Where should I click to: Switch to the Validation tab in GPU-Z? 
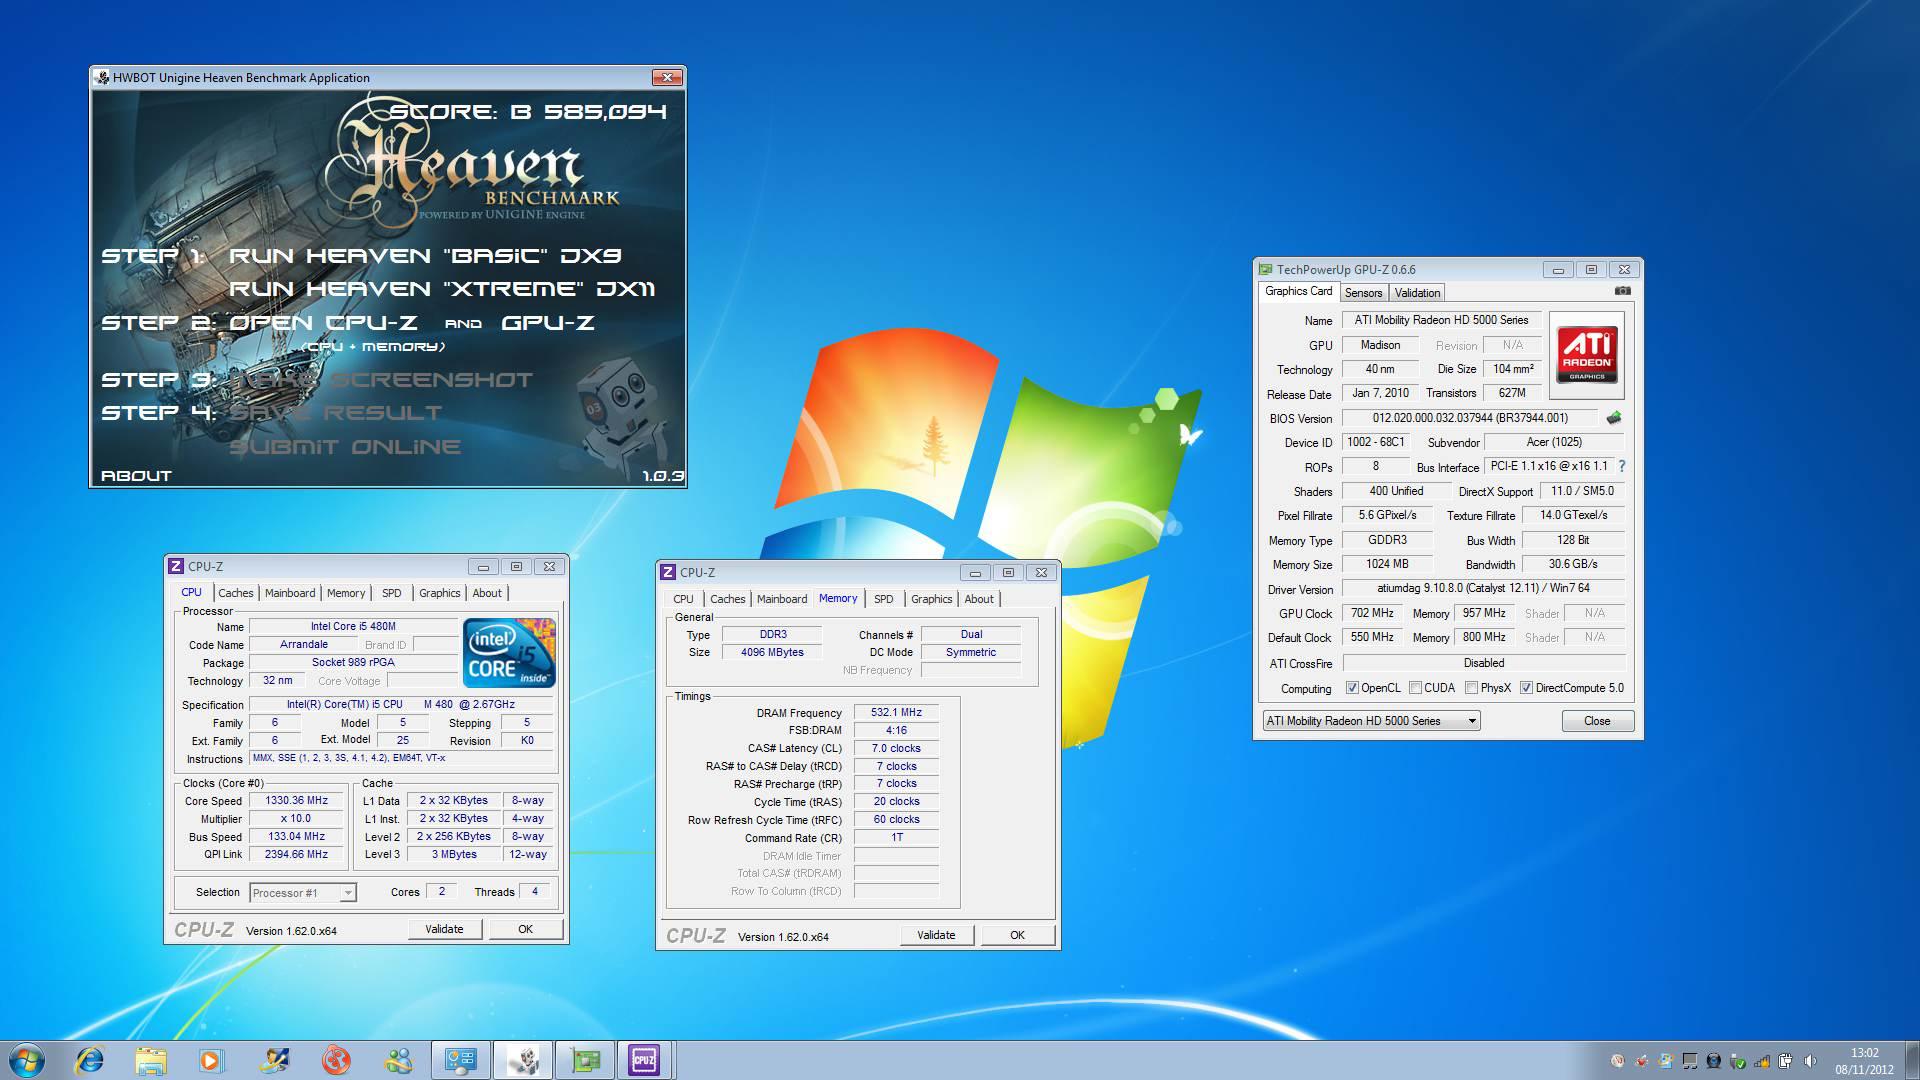click(1417, 293)
